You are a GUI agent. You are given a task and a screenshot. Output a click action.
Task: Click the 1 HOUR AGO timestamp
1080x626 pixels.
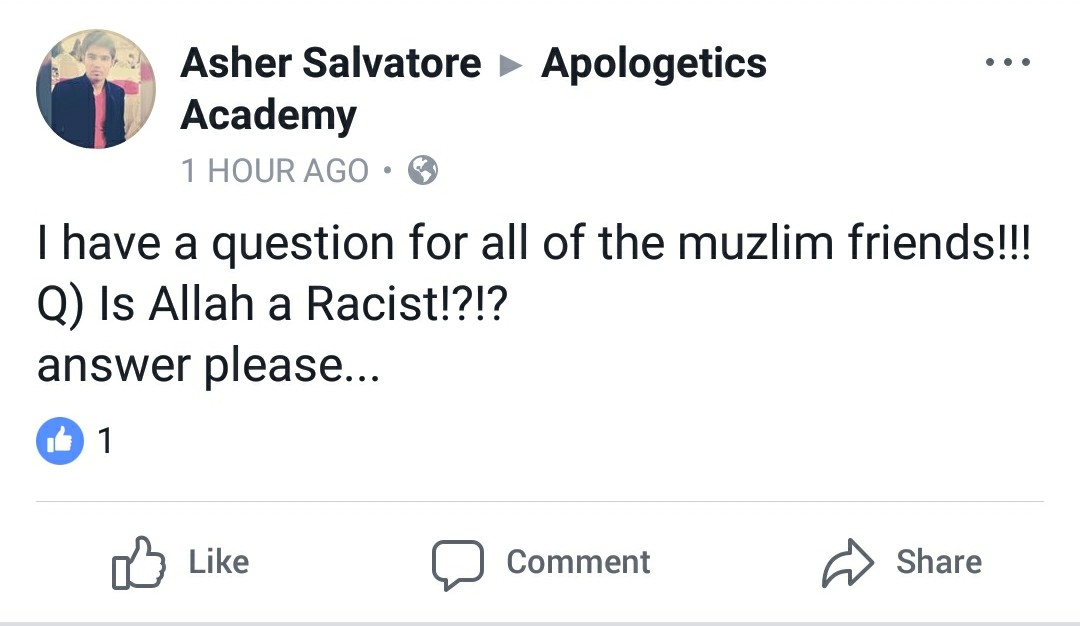(275, 172)
